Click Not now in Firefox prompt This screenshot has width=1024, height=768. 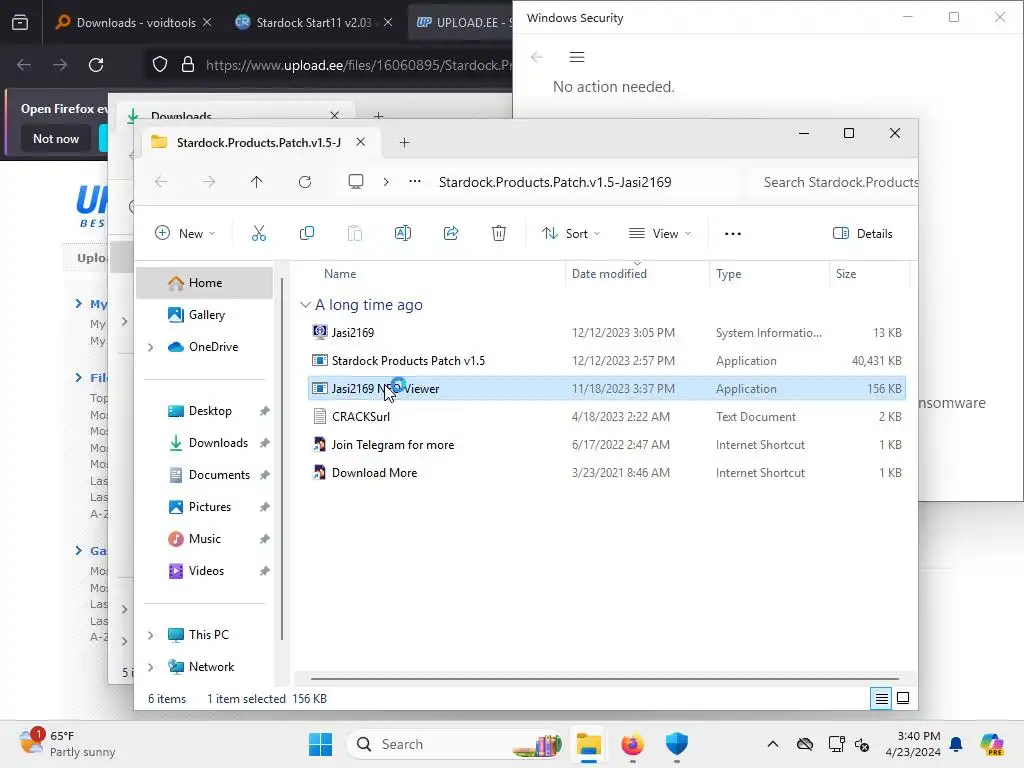(x=56, y=138)
